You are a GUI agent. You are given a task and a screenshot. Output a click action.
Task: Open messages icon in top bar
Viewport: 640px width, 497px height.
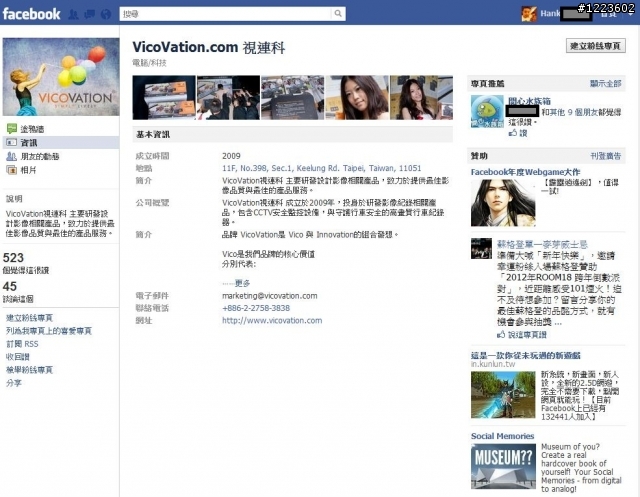coord(89,14)
